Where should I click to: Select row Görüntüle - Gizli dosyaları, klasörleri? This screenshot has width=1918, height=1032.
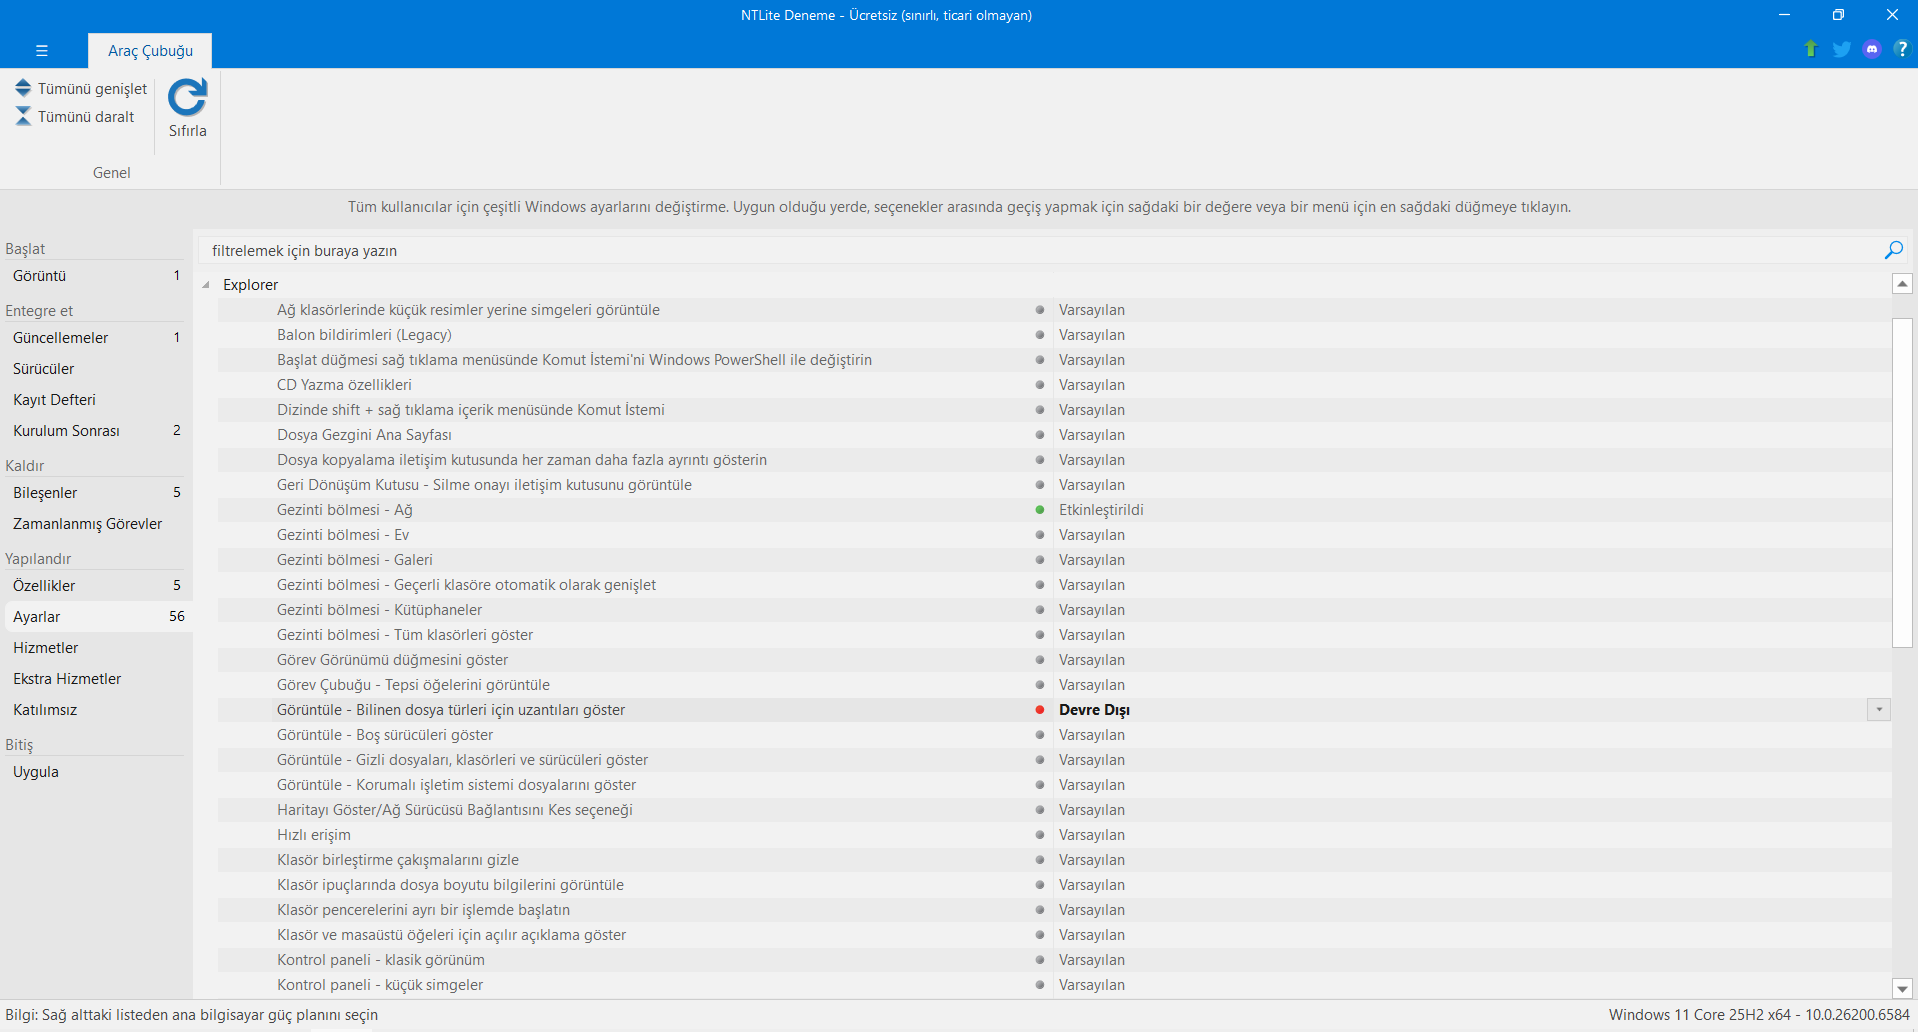click(x=1054, y=760)
